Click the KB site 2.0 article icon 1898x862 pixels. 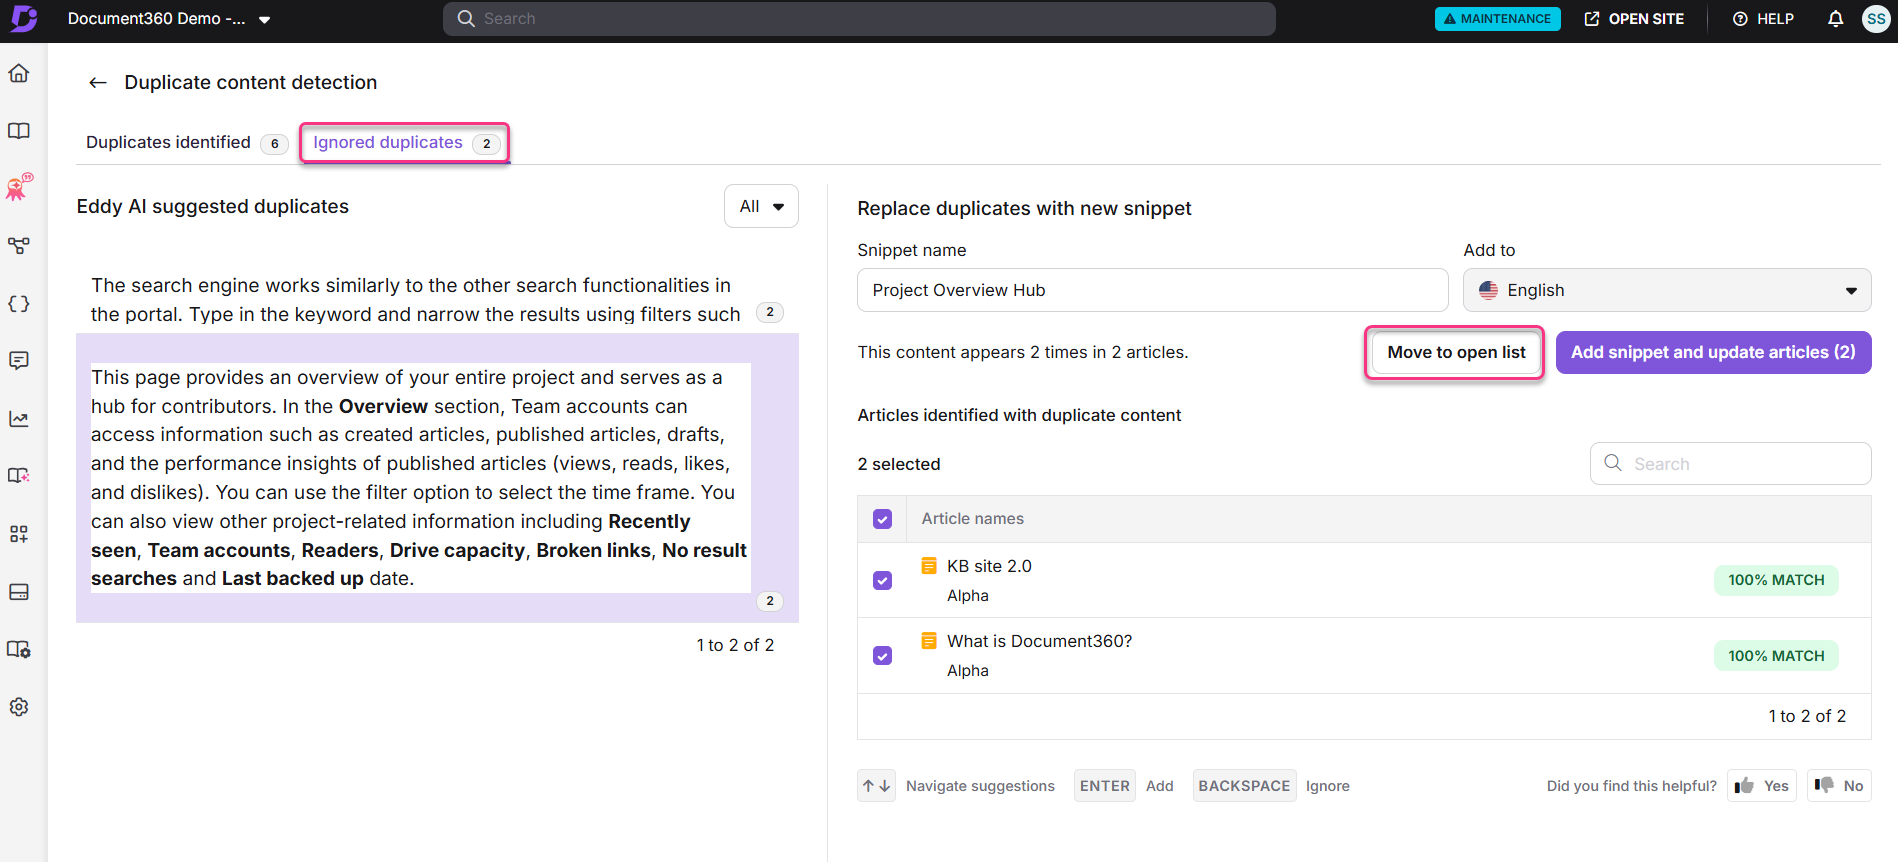929,566
